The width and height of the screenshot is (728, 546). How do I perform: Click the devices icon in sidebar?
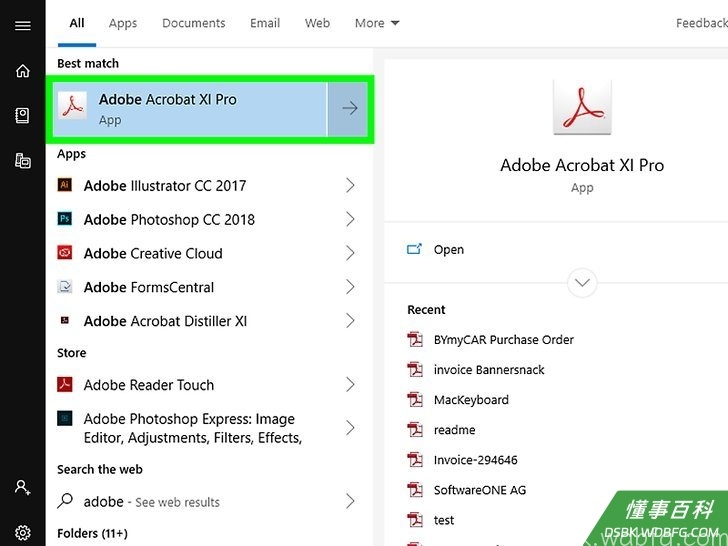(23, 161)
